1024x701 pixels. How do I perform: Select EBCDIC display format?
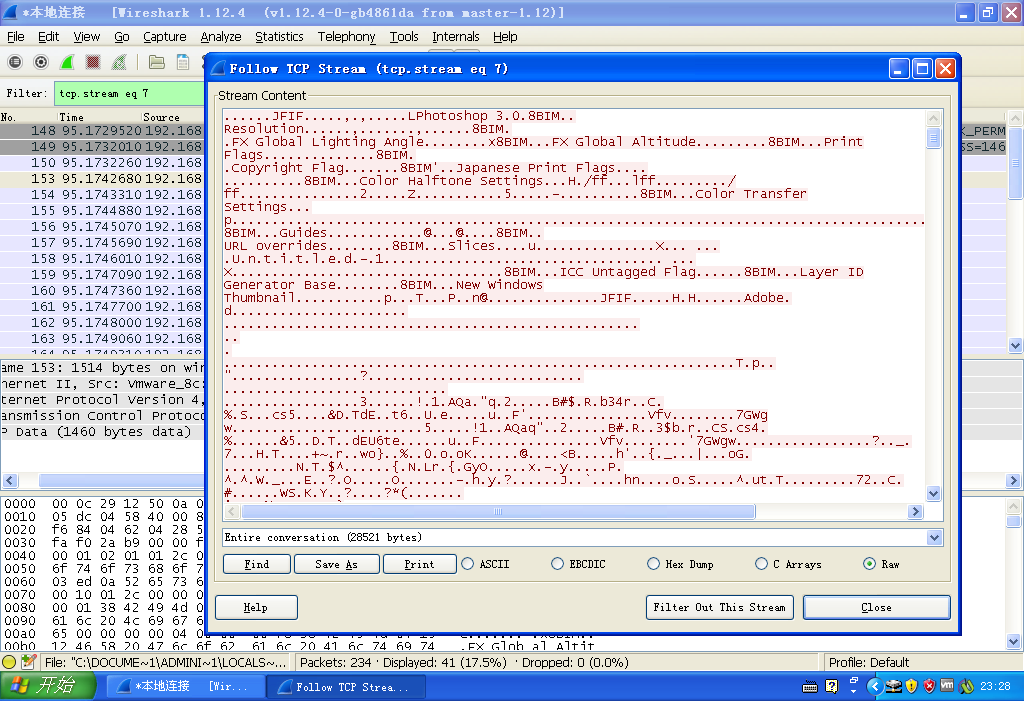pyautogui.click(x=557, y=564)
